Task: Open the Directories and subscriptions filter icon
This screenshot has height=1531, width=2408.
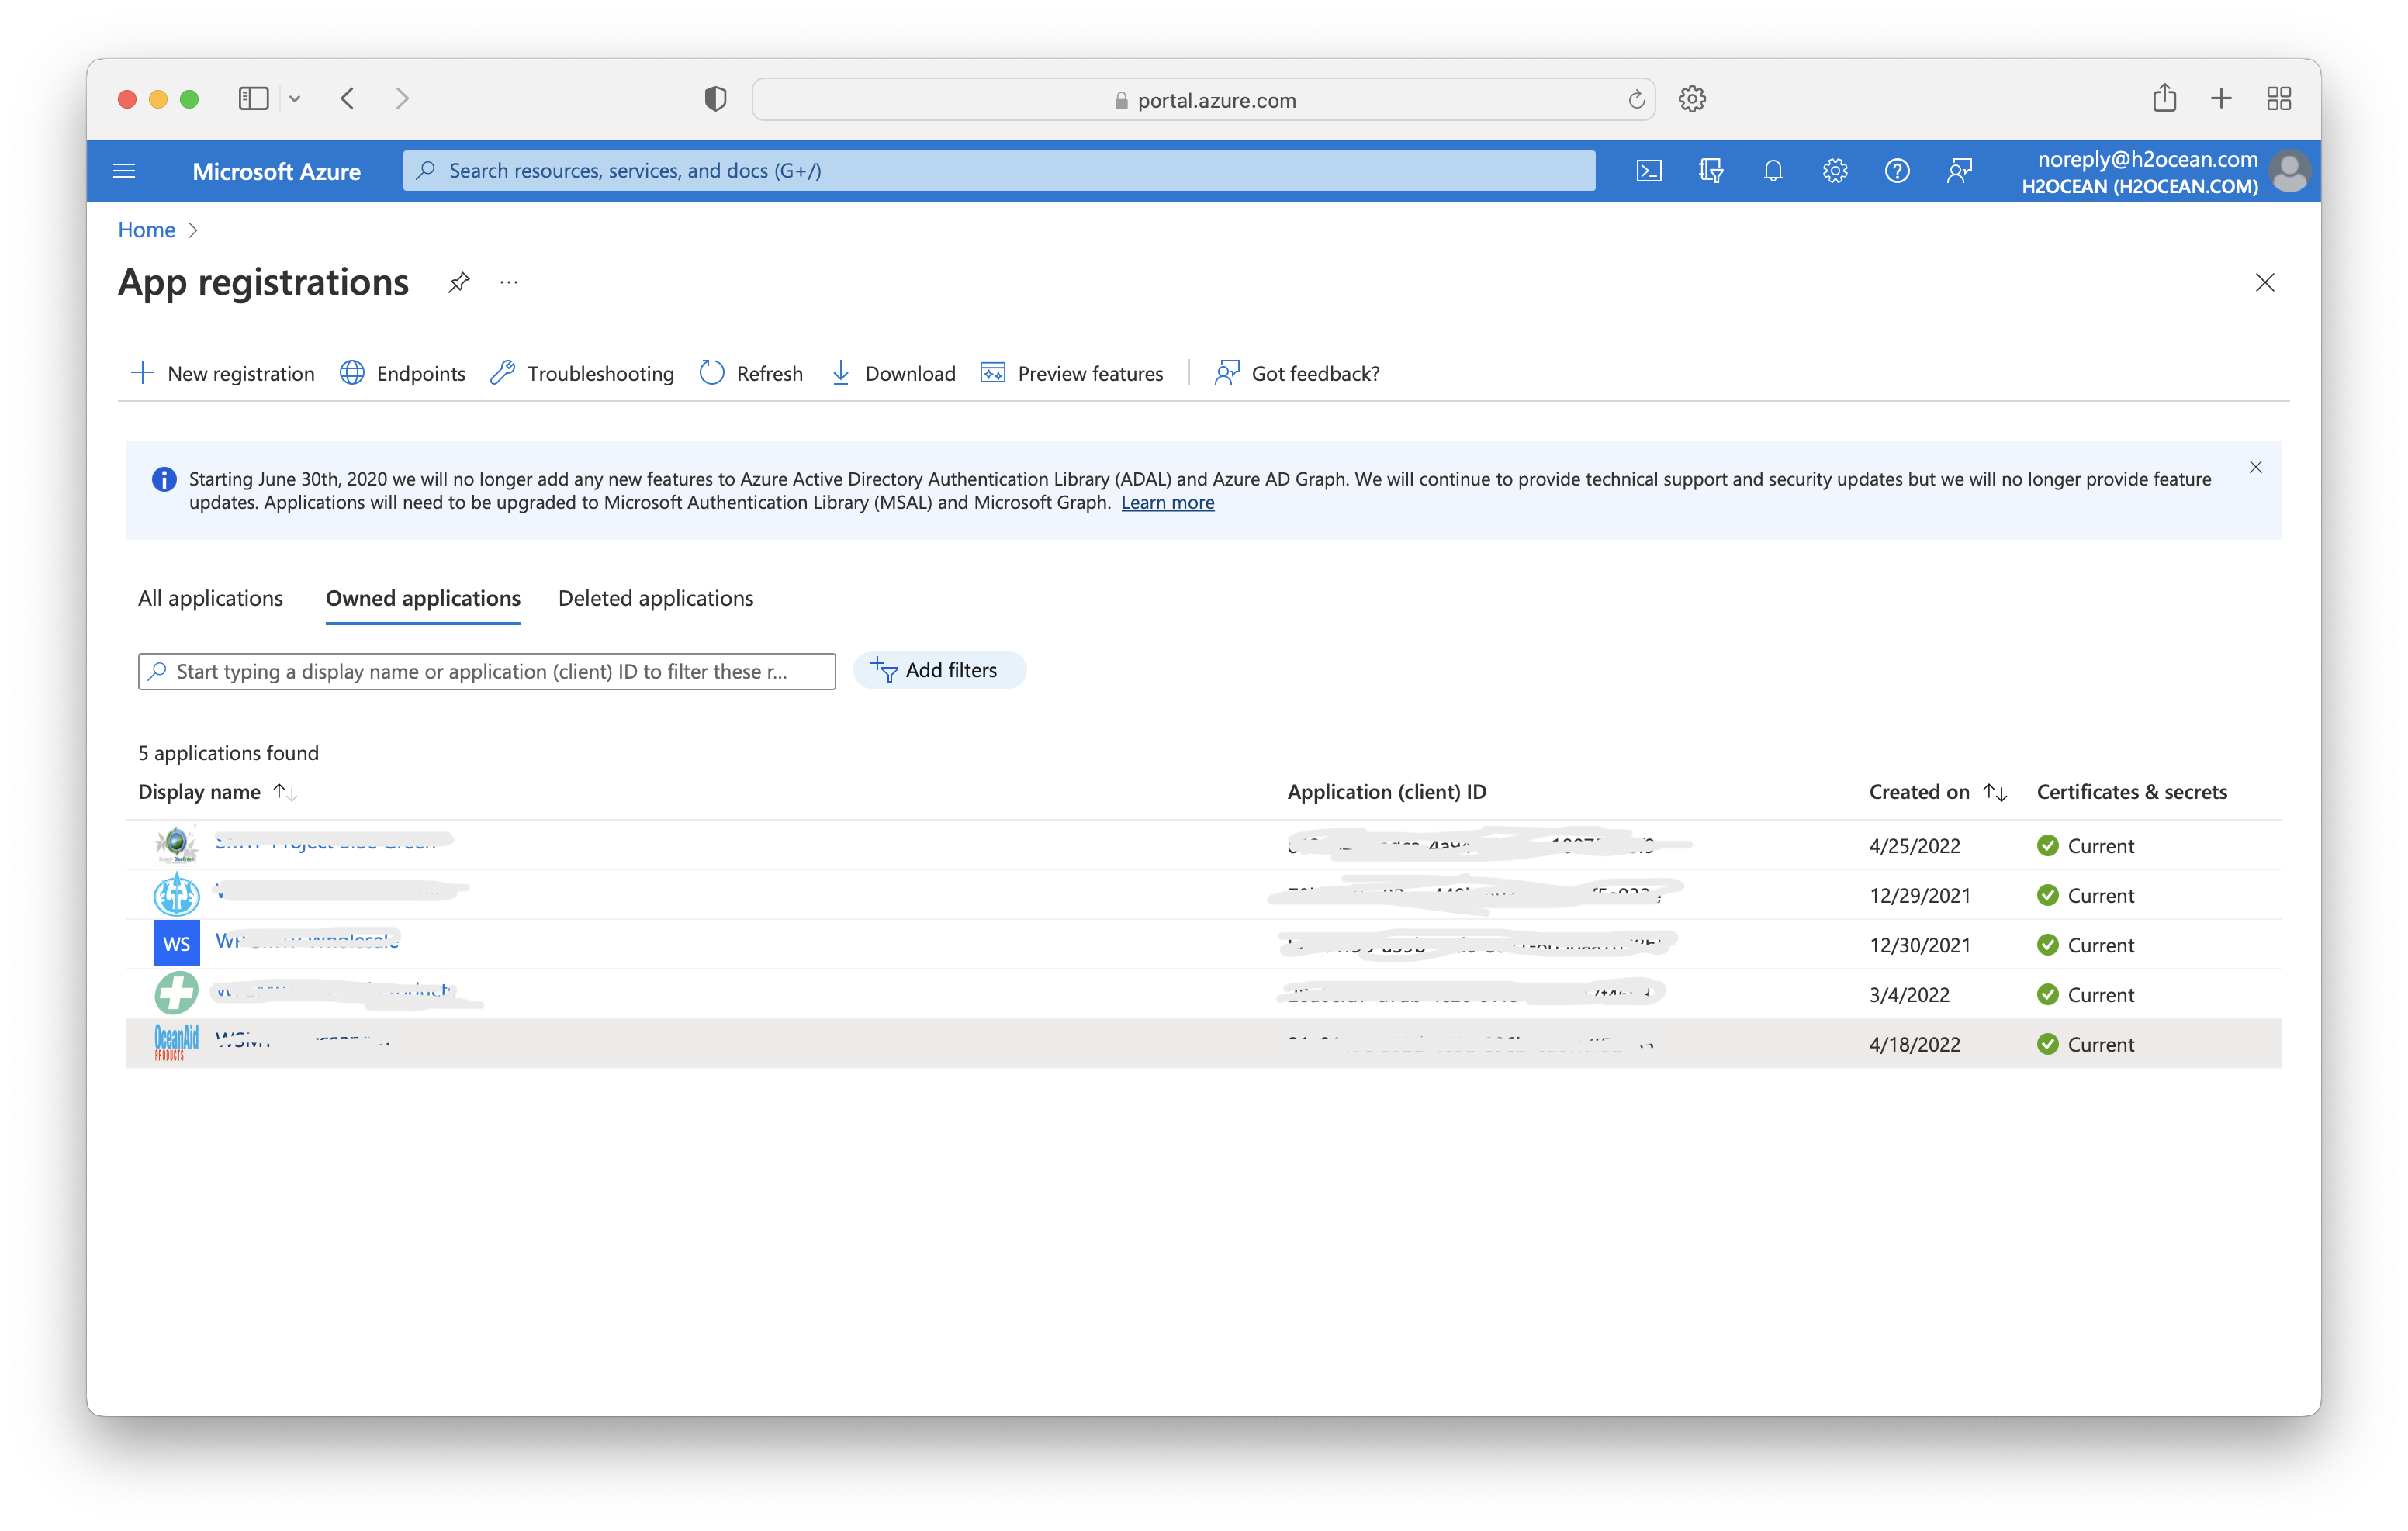Action: 1711,171
